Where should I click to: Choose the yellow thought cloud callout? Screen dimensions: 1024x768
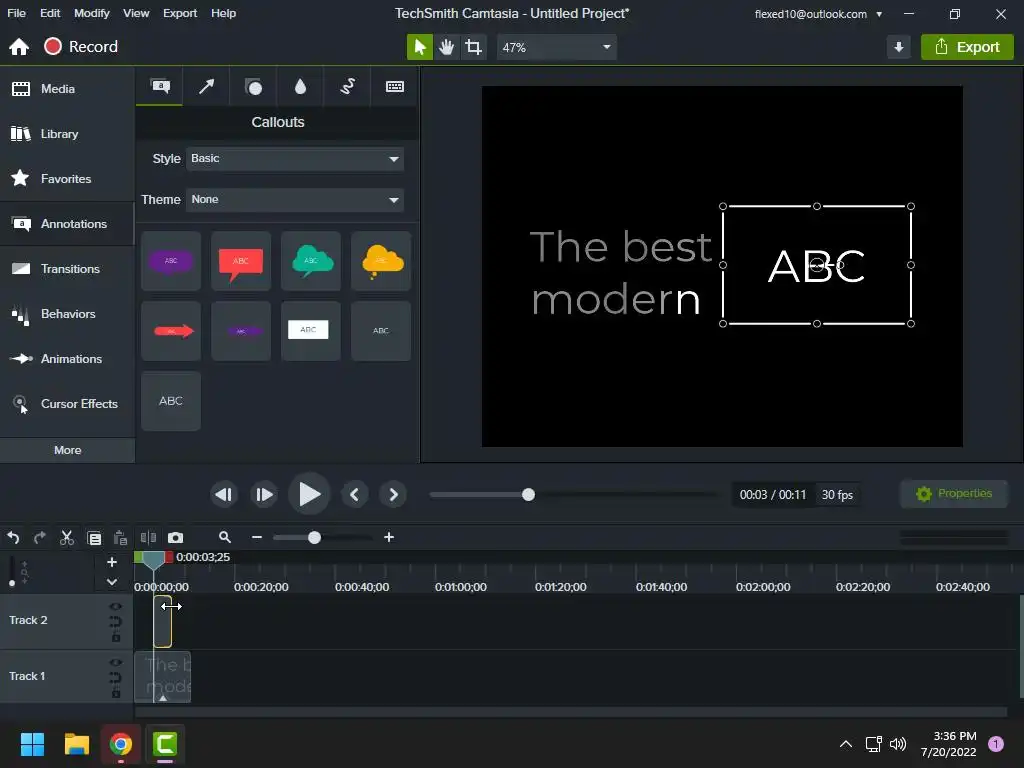click(381, 261)
